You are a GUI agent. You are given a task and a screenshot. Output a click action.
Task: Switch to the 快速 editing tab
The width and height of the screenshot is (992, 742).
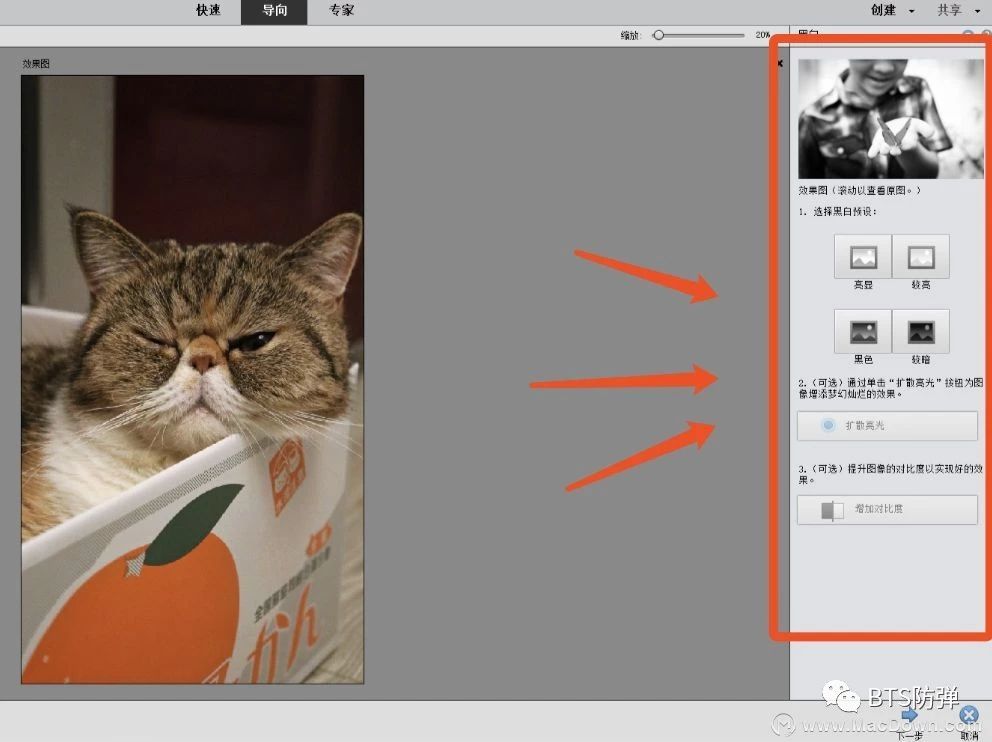click(207, 11)
